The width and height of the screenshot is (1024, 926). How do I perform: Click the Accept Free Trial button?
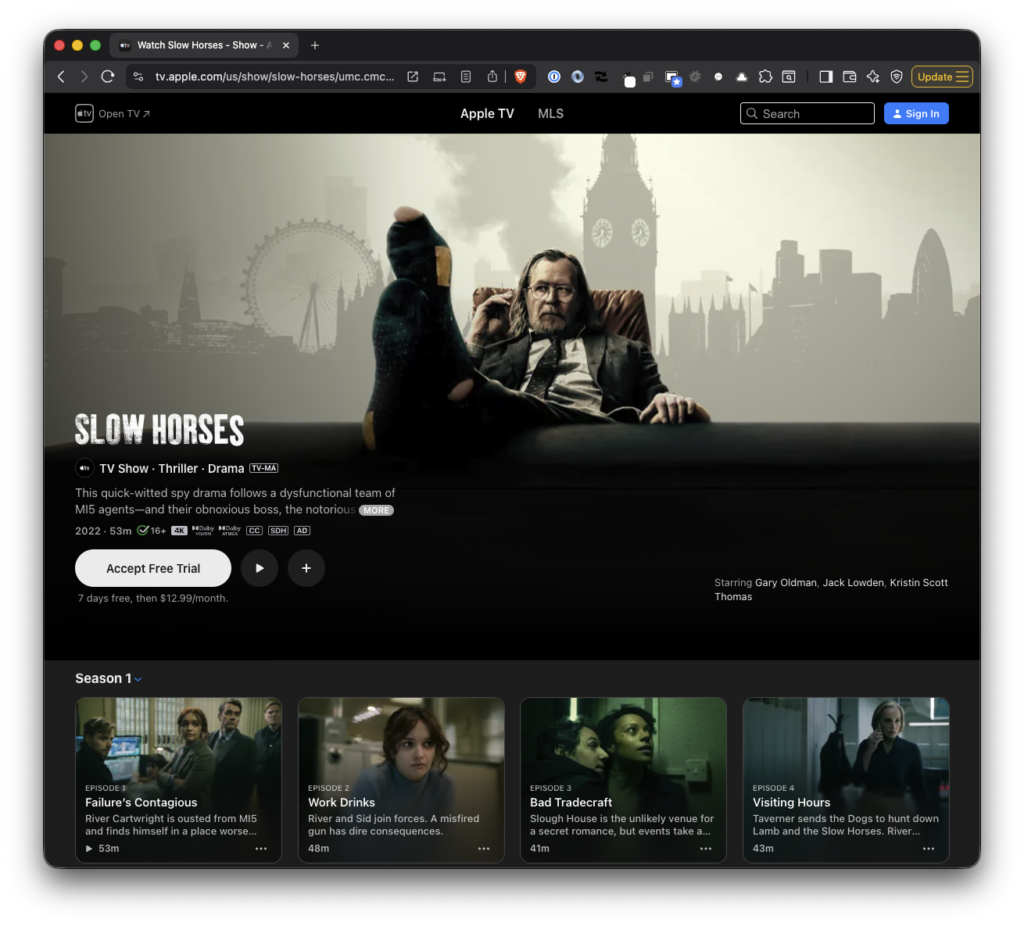153,568
